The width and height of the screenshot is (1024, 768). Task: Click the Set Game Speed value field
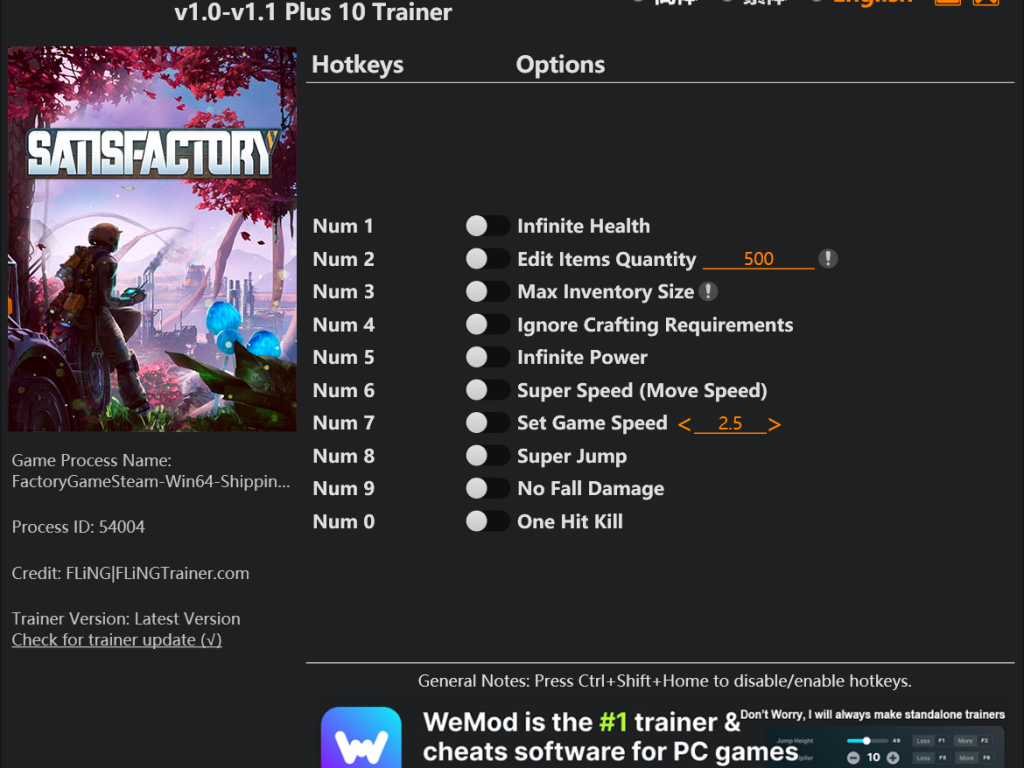click(729, 424)
